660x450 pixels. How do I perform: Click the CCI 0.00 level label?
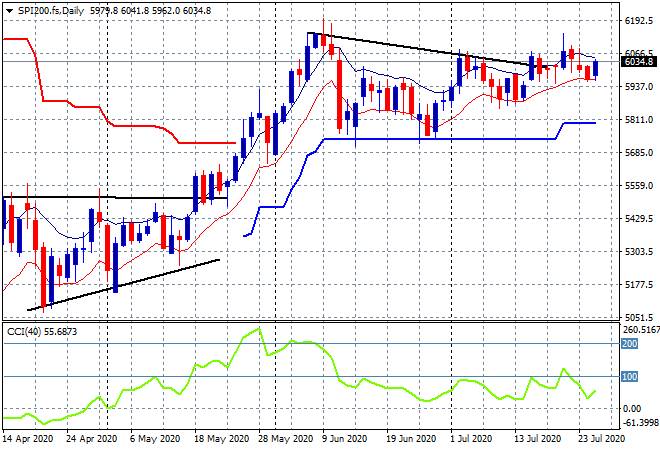pyautogui.click(x=632, y=409)
